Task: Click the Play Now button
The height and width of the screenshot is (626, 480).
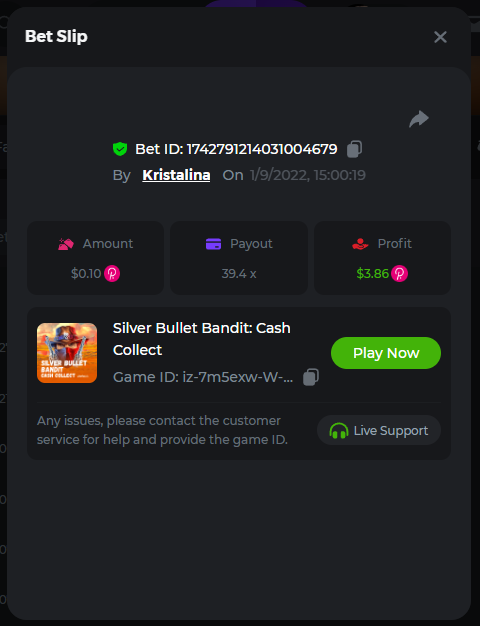Action: [386, 353]
